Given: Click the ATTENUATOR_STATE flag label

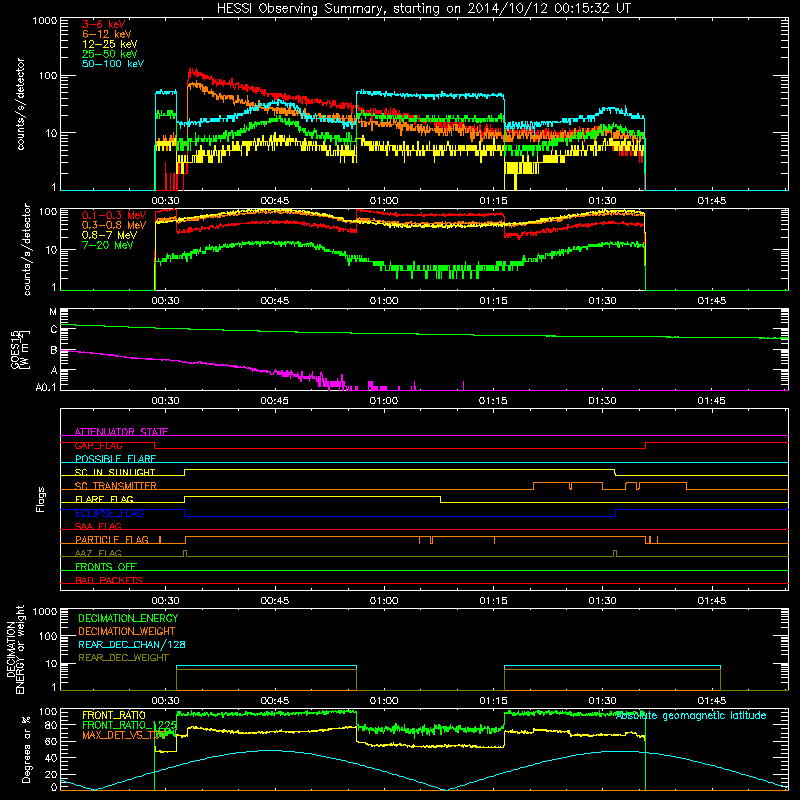Looking at the screenshot, I should coord(121,432).
